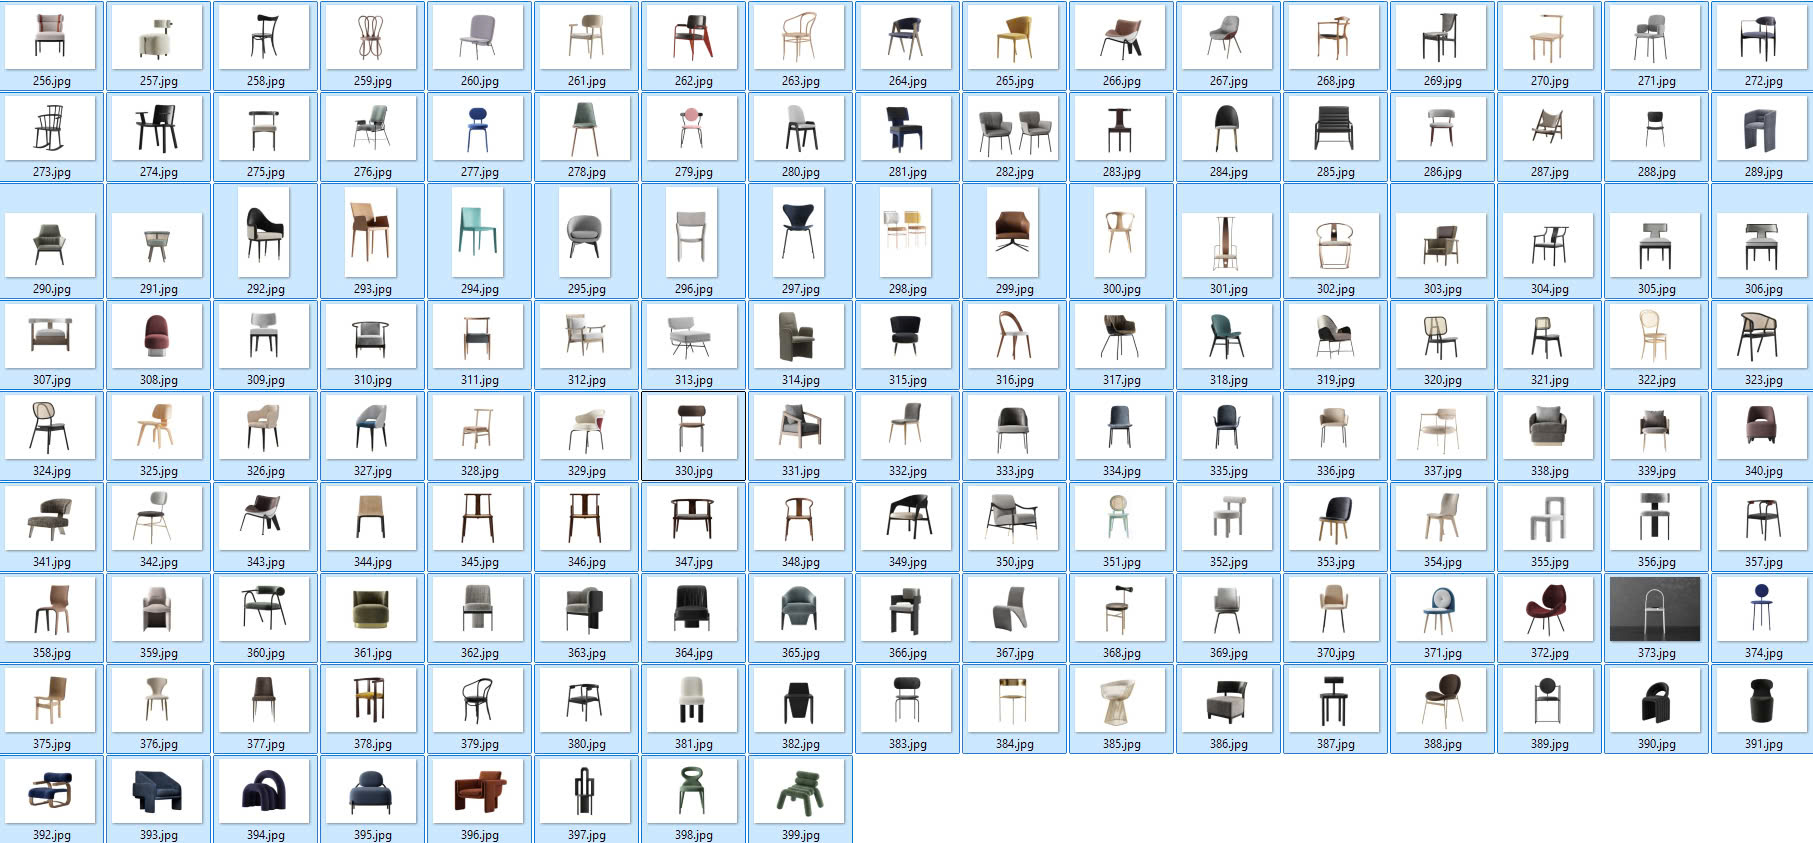Image resolution: width=1813 pixels, height=843 pixels.
Task: Select the green puffy chair 399.jpg
Action: click(800, 790)
